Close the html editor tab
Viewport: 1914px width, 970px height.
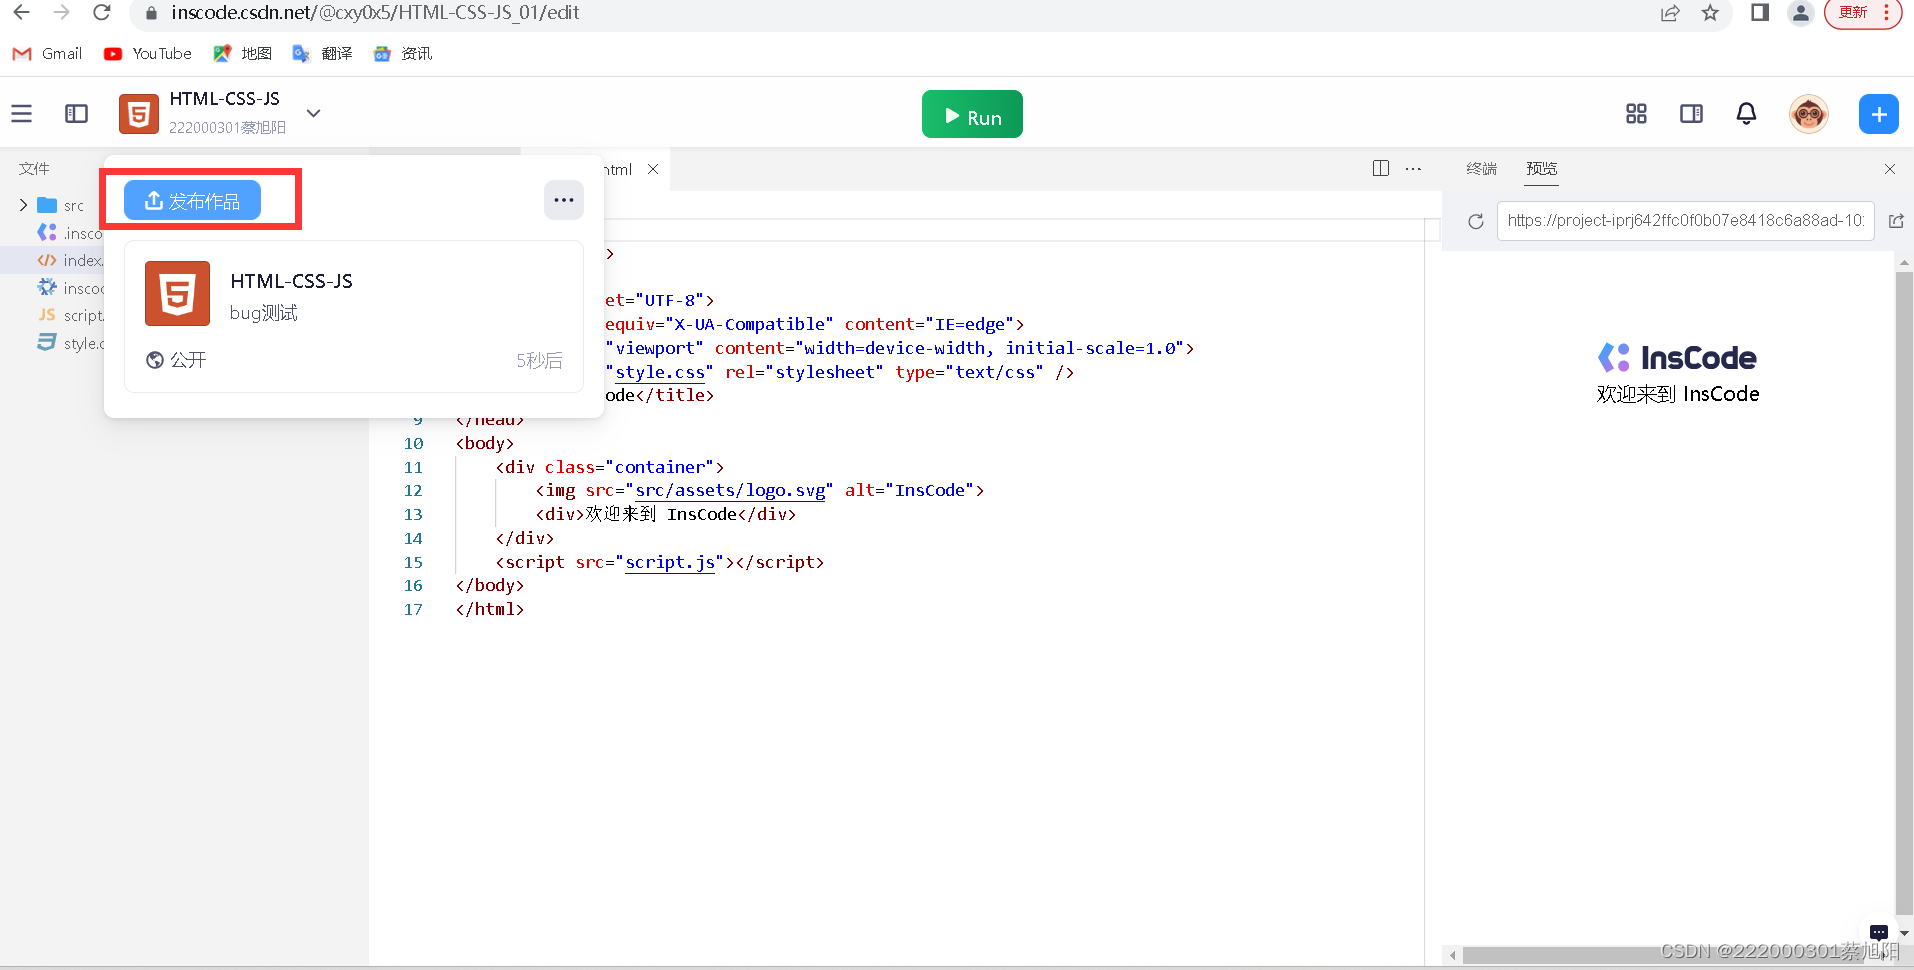[x=653, y=169]
